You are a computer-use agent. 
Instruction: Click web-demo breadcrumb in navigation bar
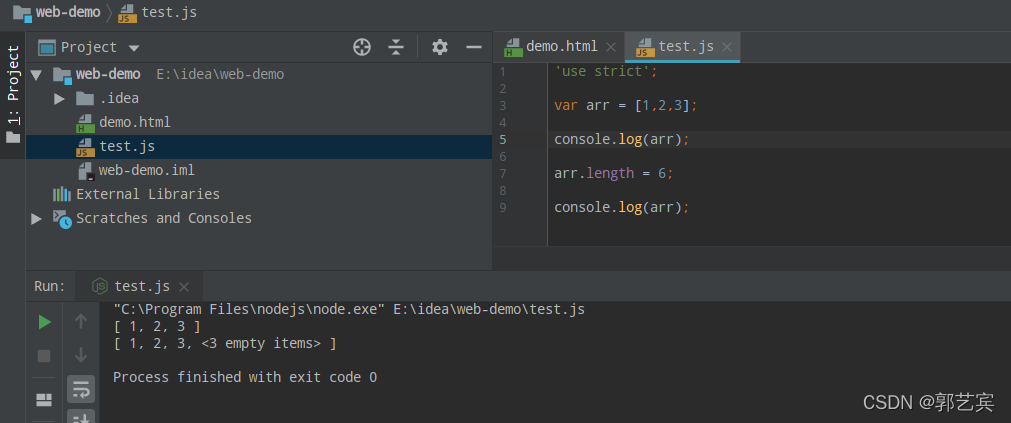coord(57,12)
